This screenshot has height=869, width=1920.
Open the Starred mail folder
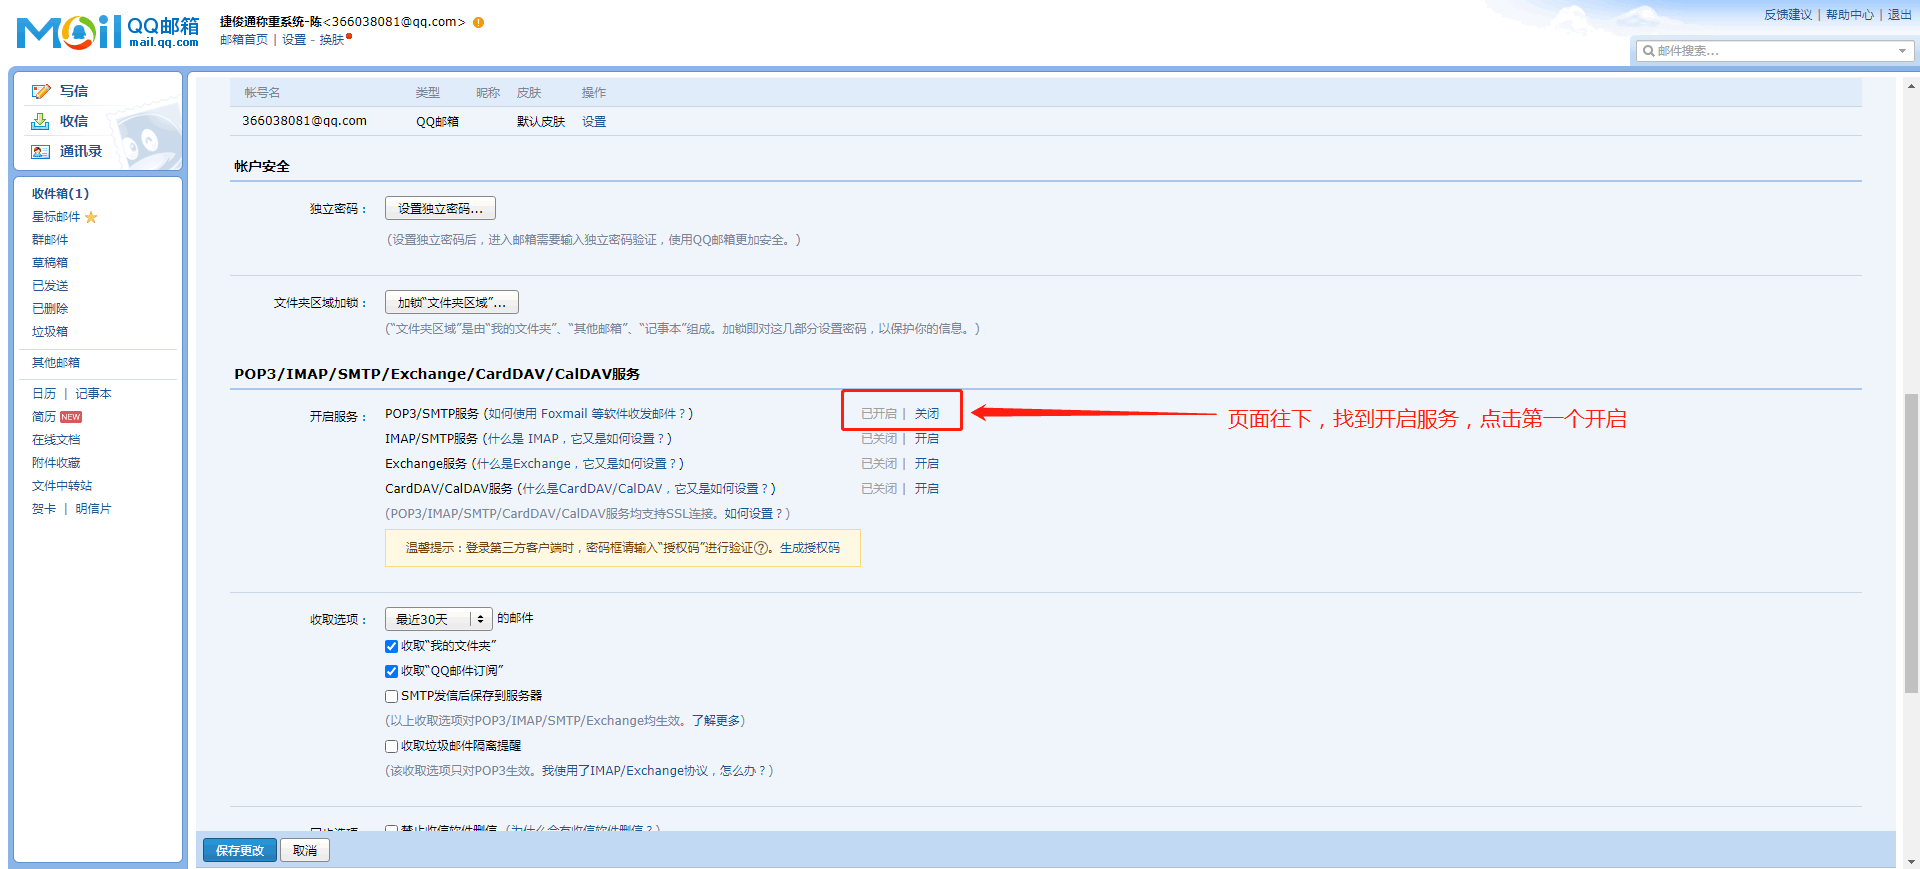pyautogui.click(x=56, y=217)
